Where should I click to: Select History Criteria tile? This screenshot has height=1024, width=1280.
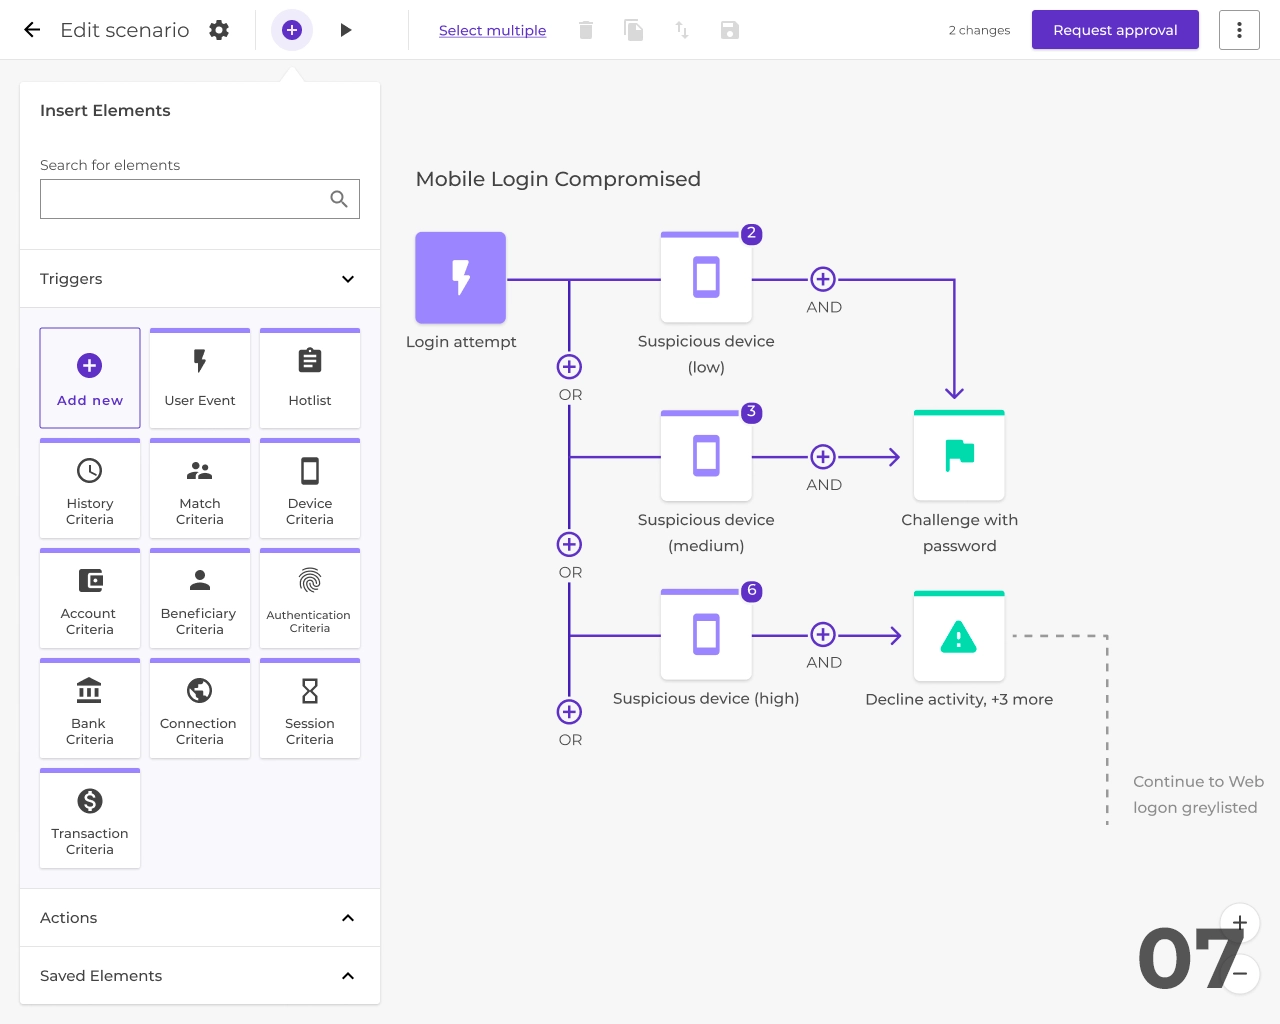click(x=90, y=488)
